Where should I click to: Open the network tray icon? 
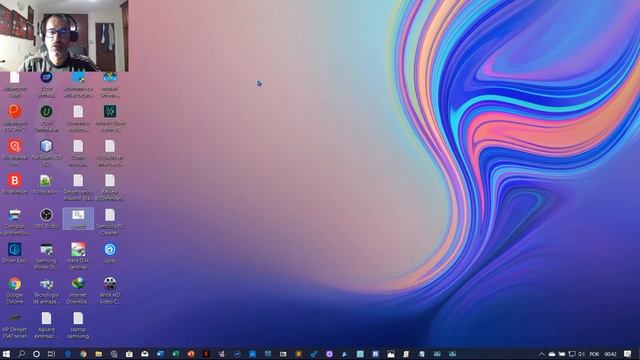(572, 354)
